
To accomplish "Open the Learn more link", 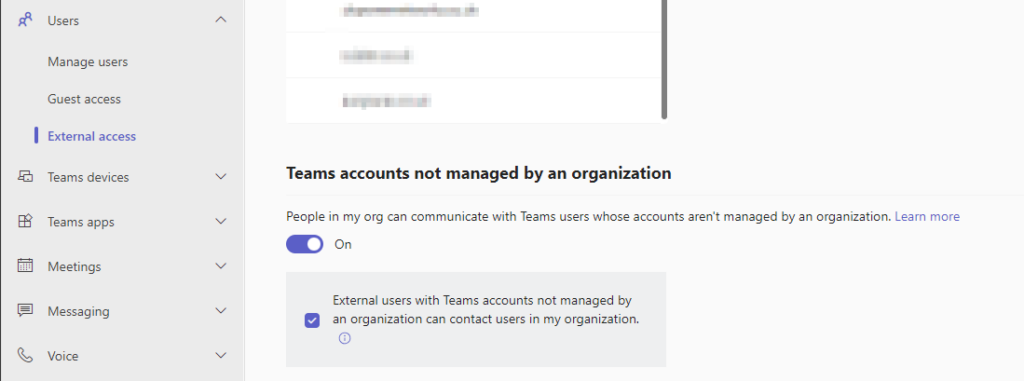I will (927, 216).
